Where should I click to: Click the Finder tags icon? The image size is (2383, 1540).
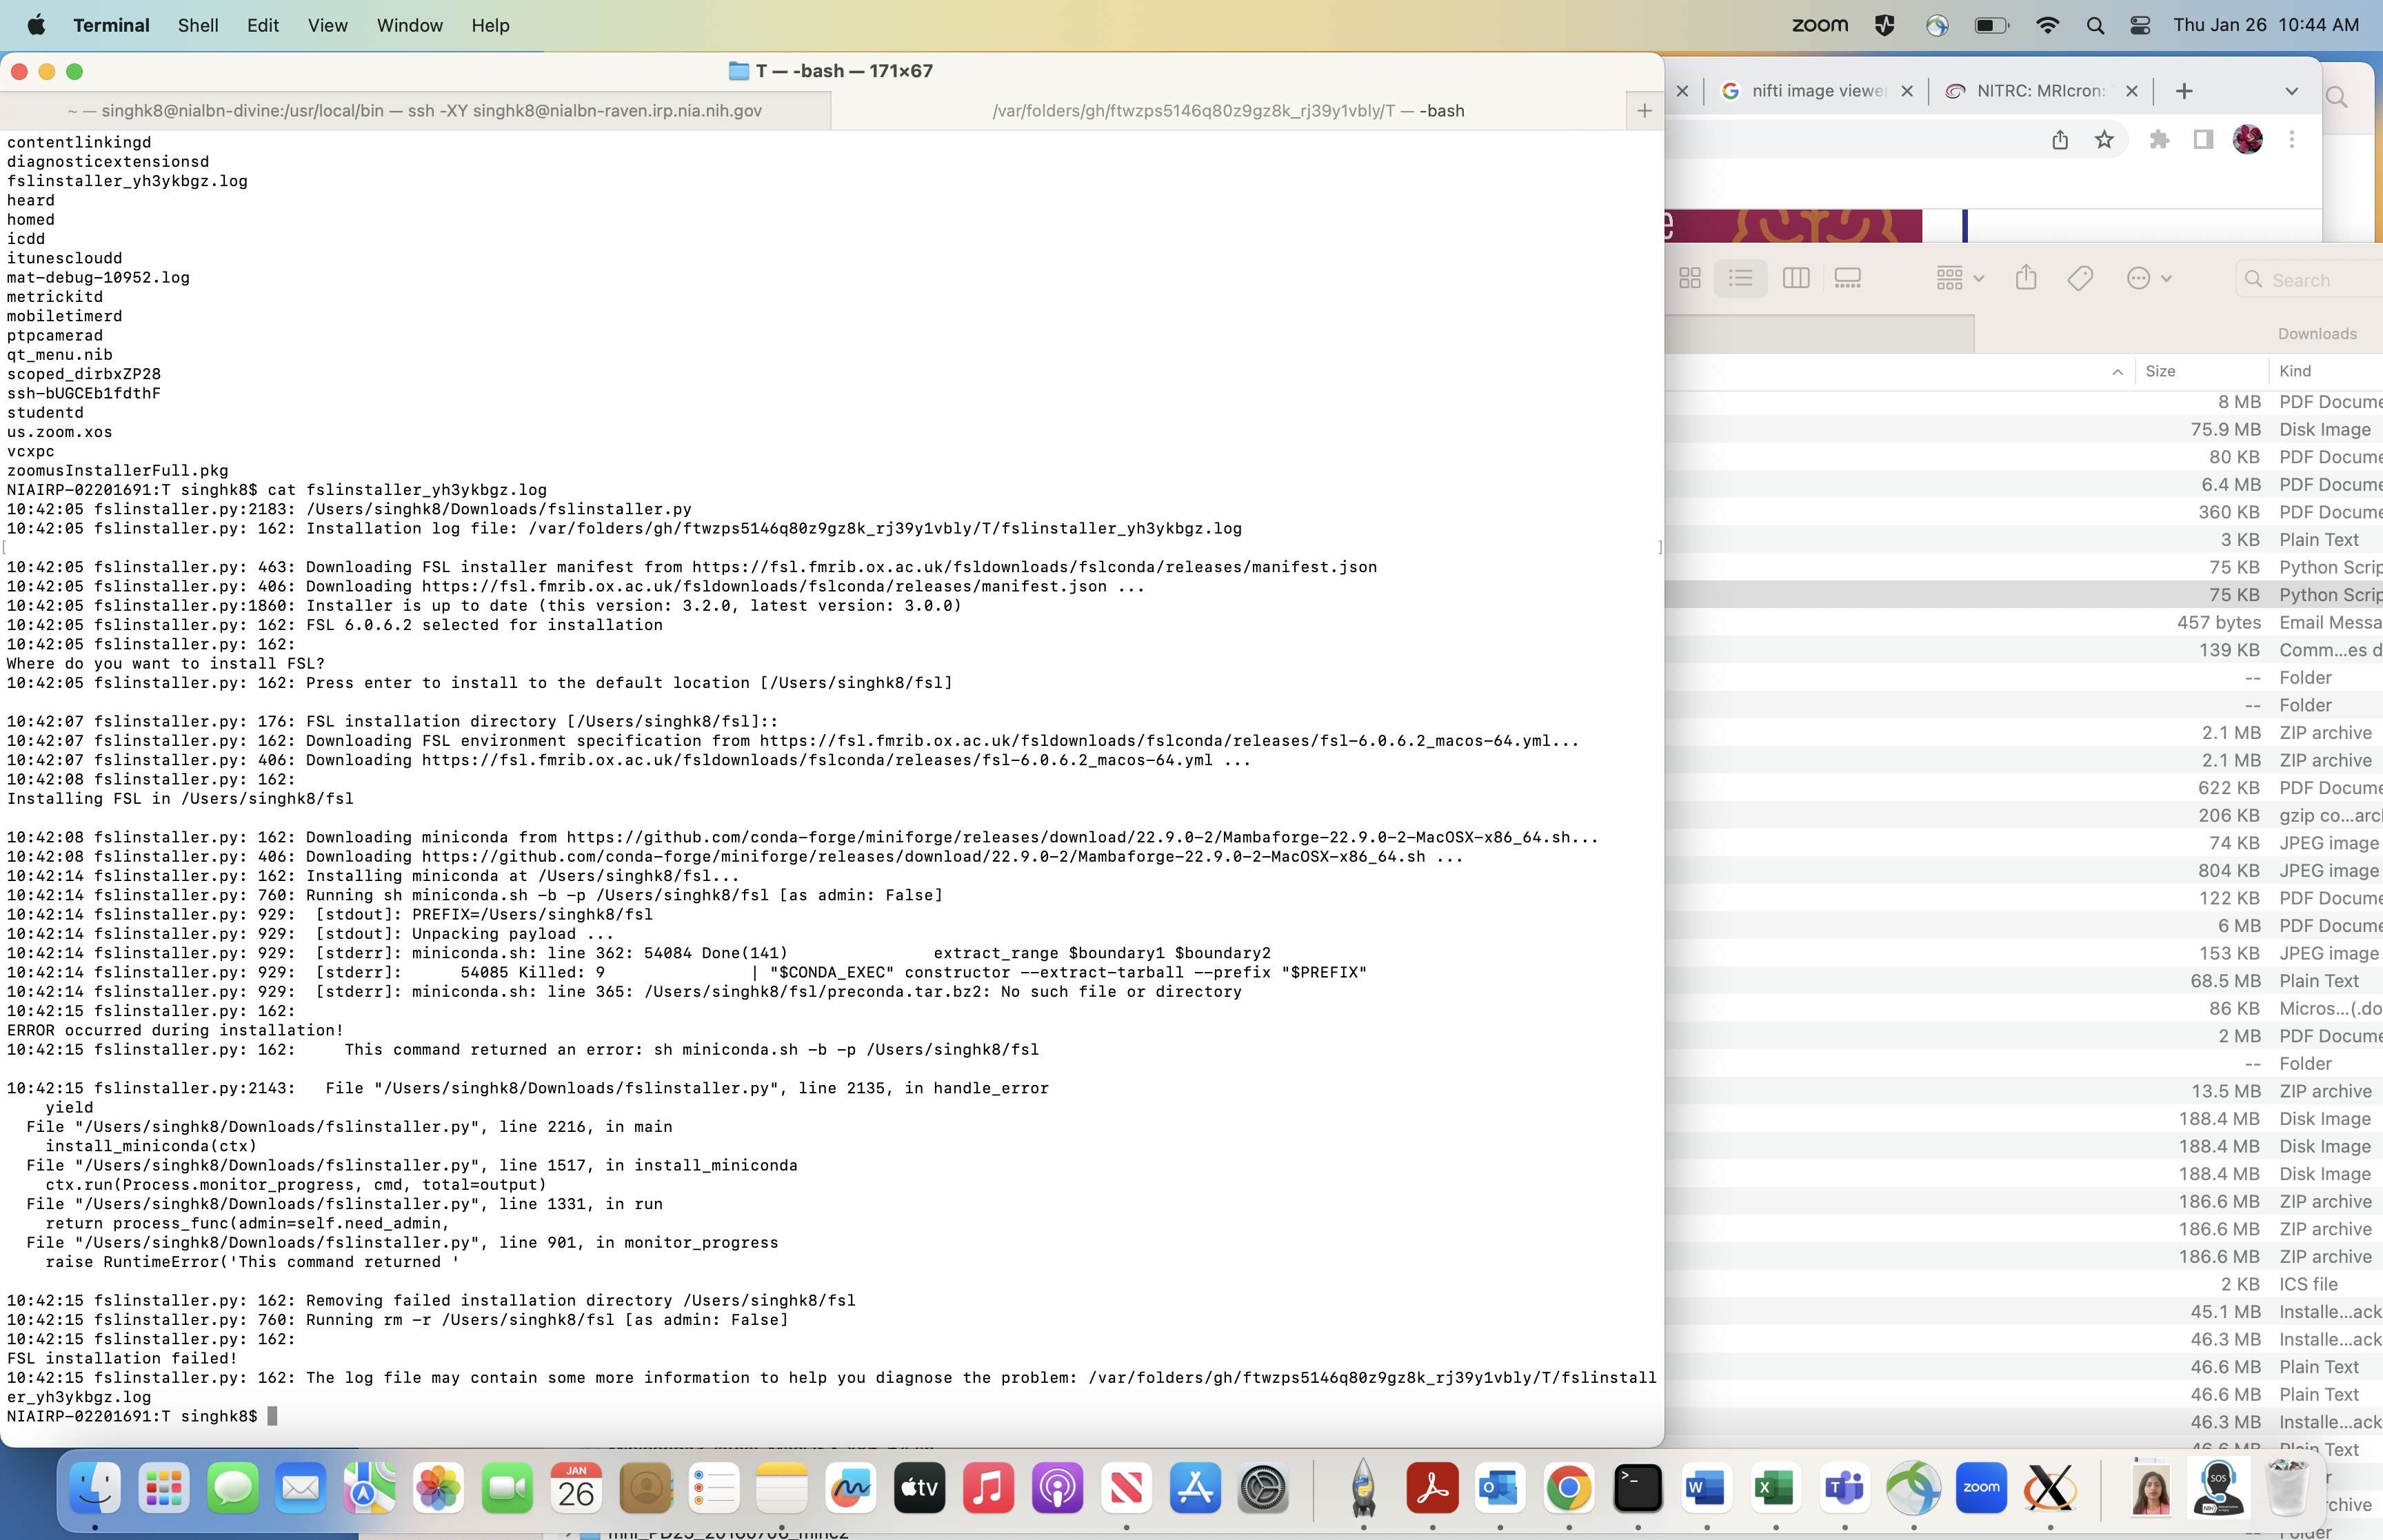pos(2080,278)
